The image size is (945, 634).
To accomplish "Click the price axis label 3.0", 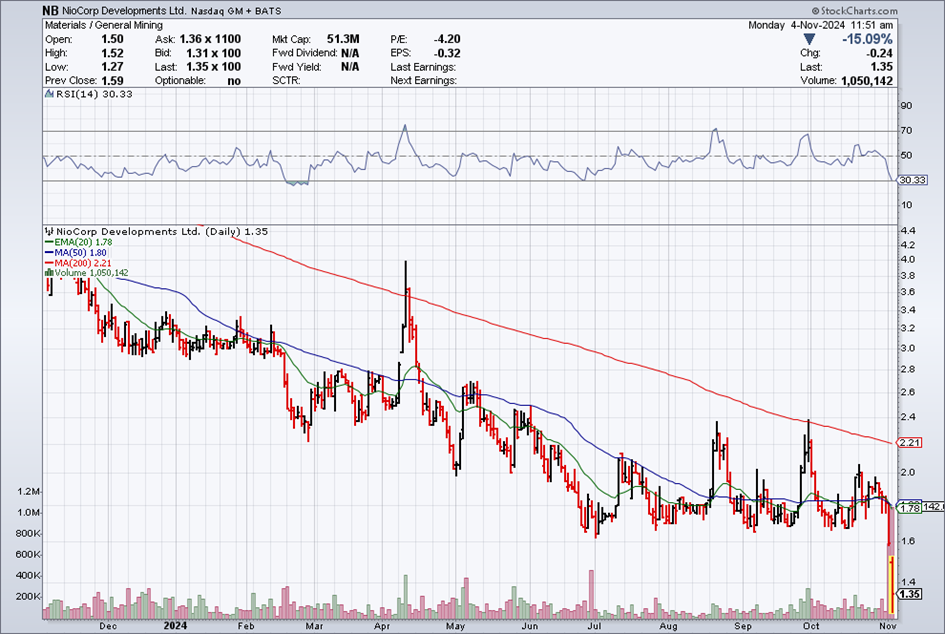I will point(907,348).
